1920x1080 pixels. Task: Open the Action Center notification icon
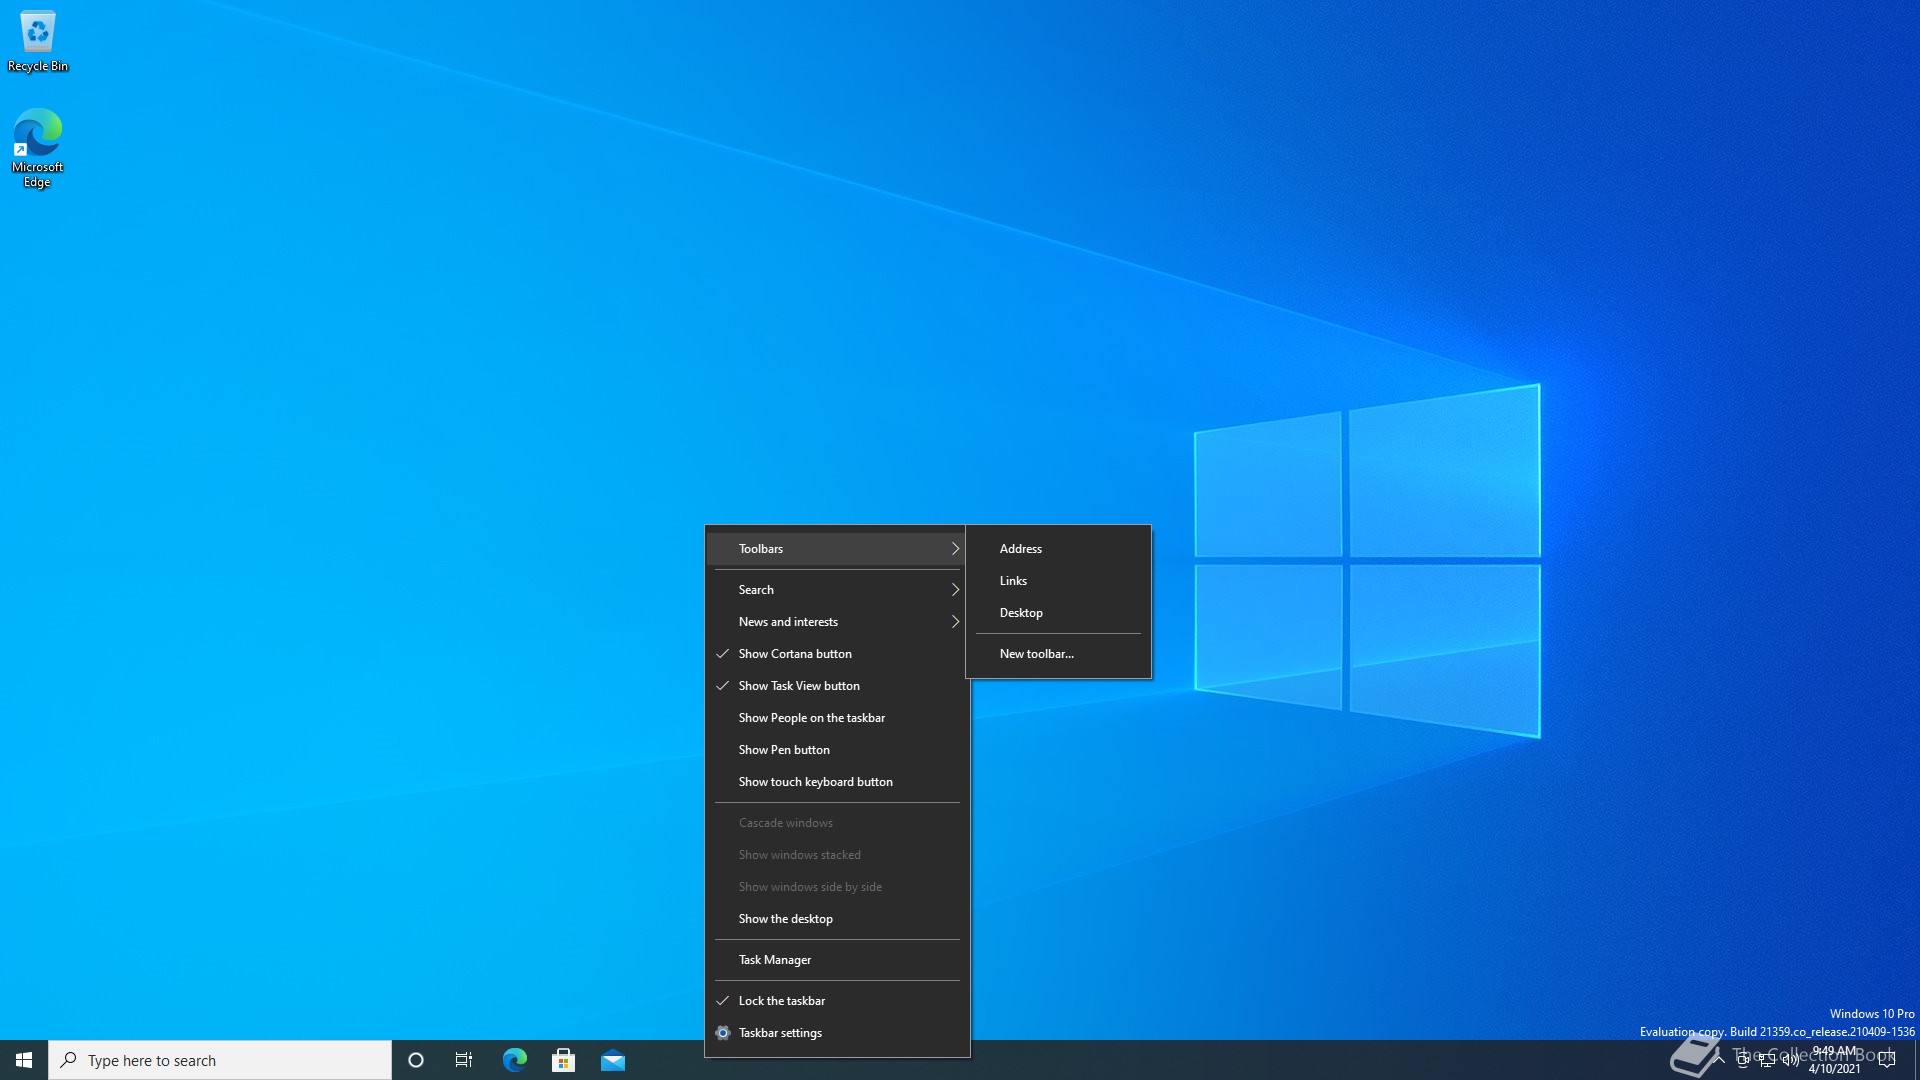click(x=1887, y=1060)
